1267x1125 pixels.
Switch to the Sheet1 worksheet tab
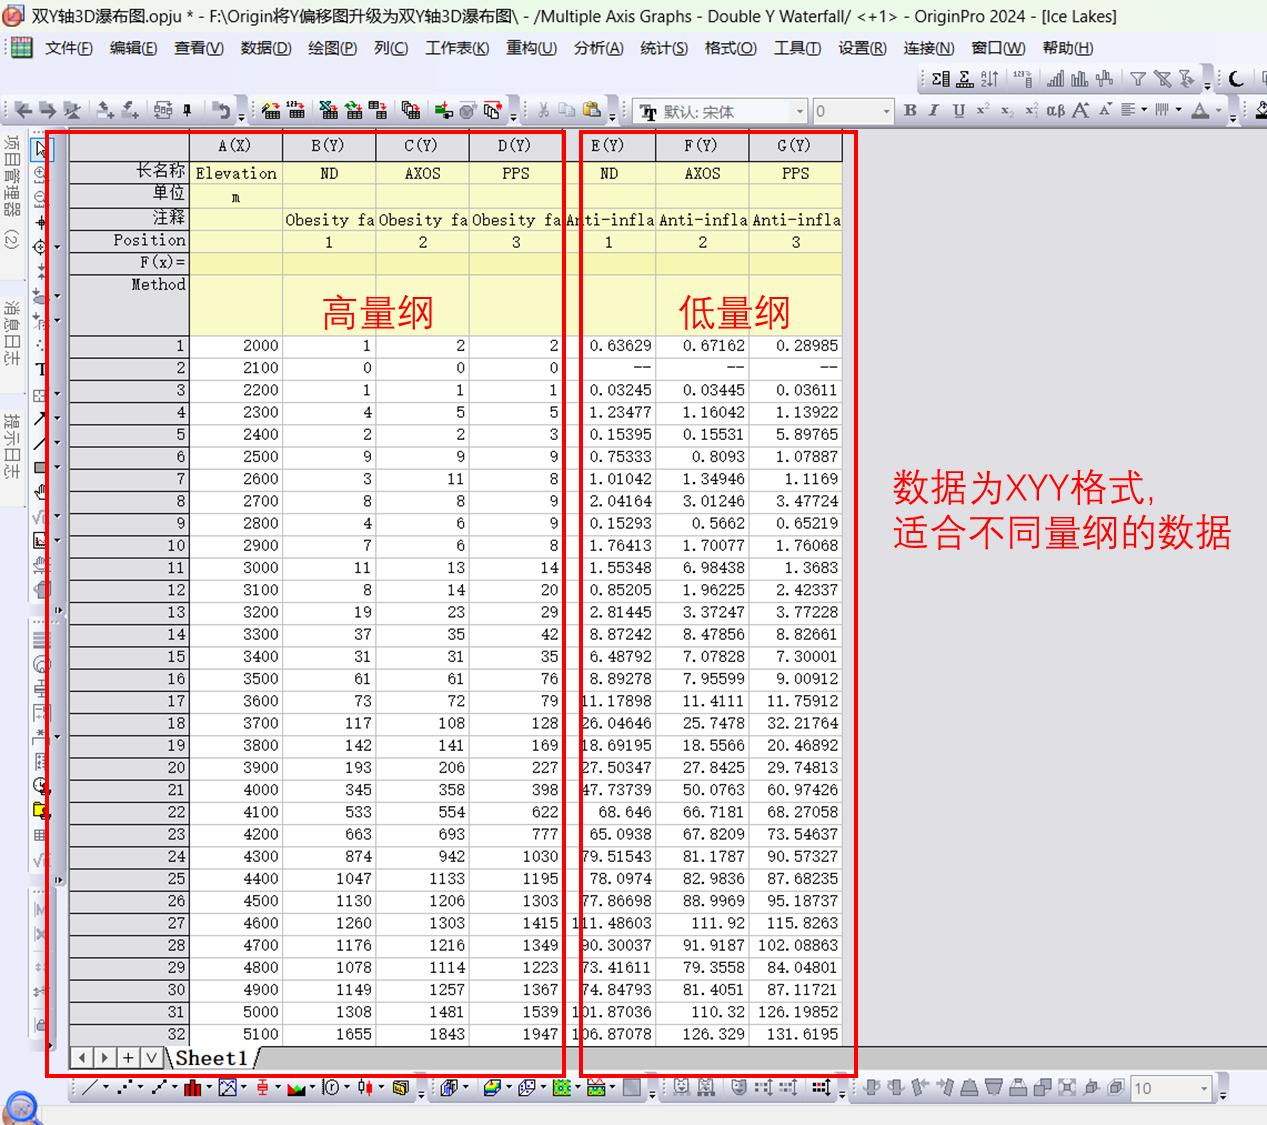[211, 1058]
